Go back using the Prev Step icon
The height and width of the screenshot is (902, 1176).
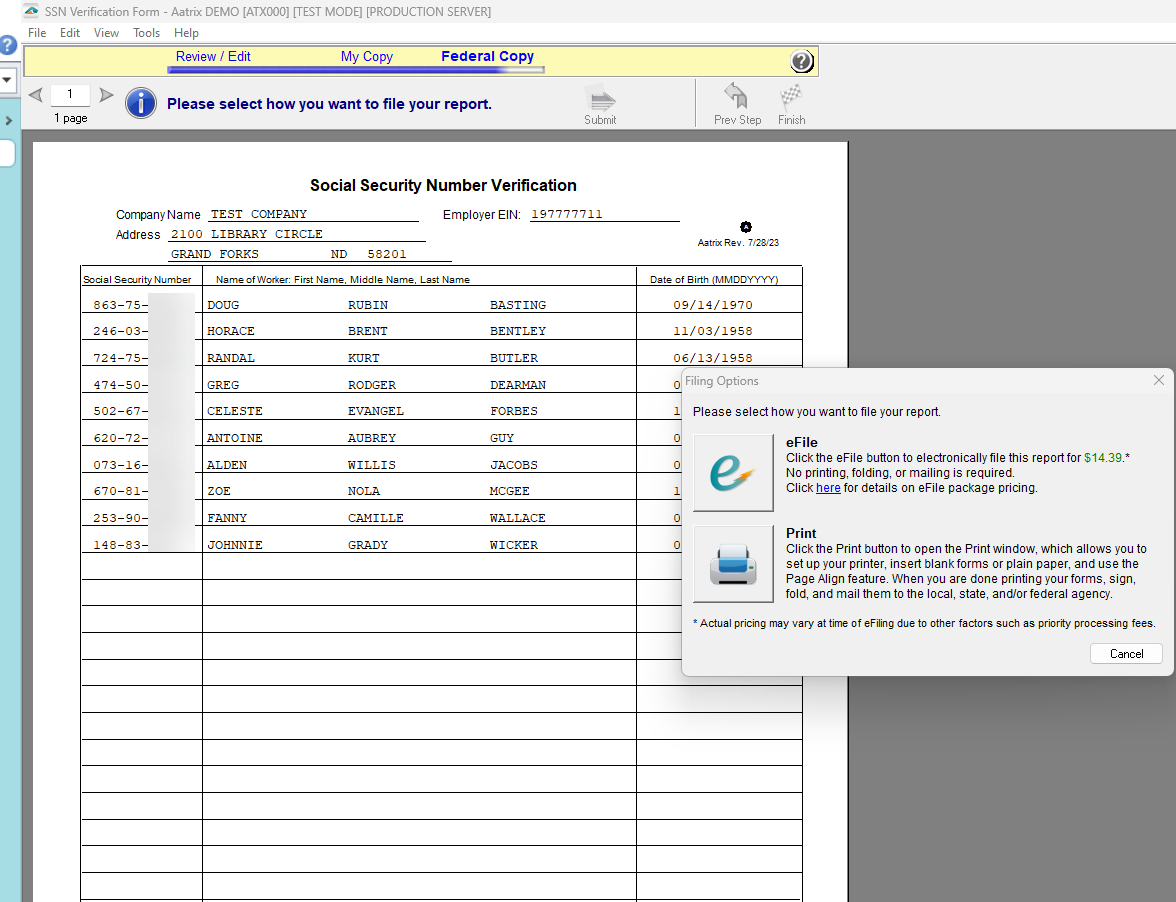coord(737,98)
